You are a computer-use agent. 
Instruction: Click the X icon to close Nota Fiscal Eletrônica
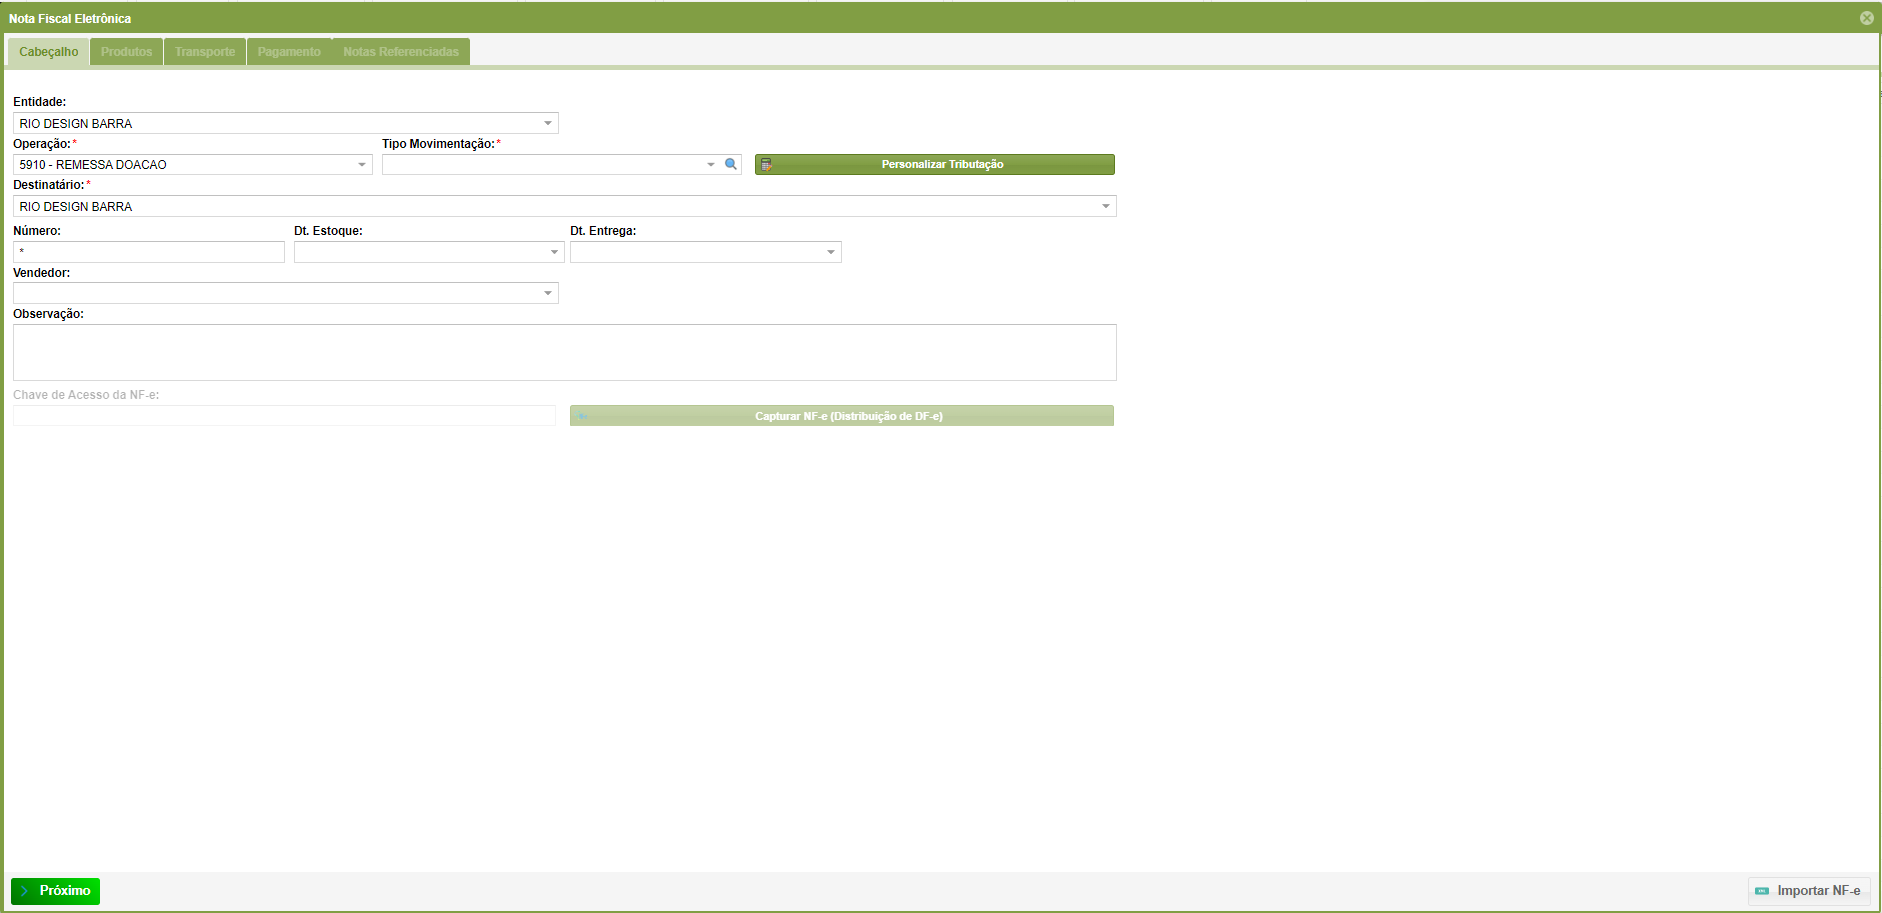(x=1866, y=17)
